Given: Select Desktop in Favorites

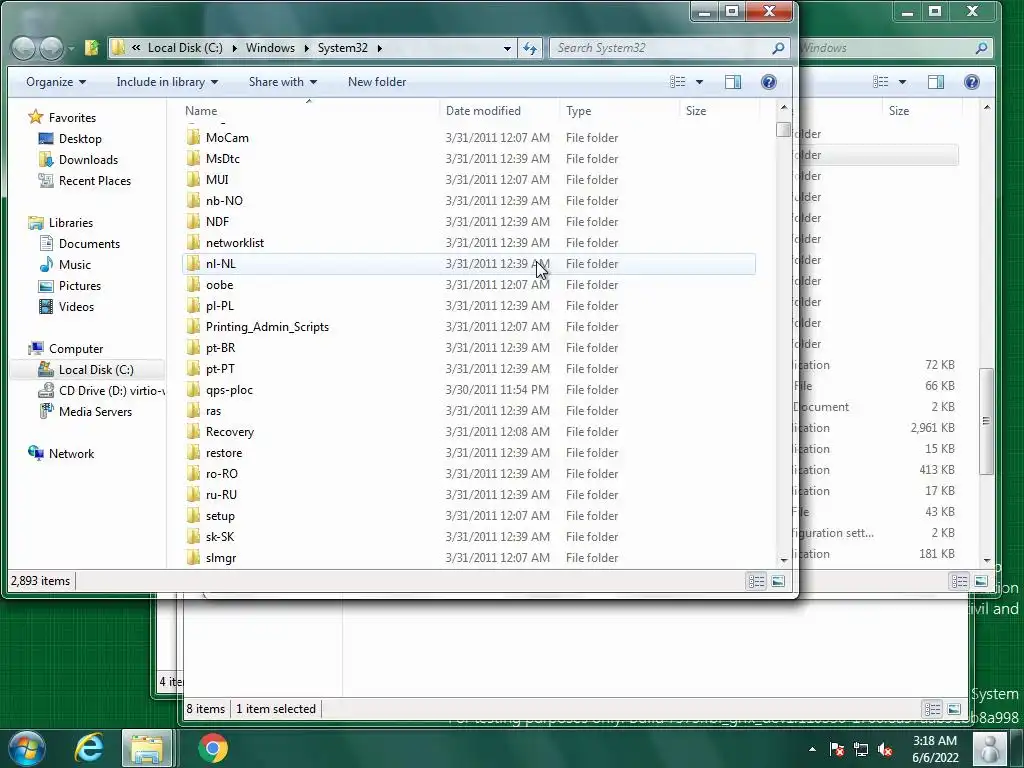Looking at the screenshot, I should (80, 138).
